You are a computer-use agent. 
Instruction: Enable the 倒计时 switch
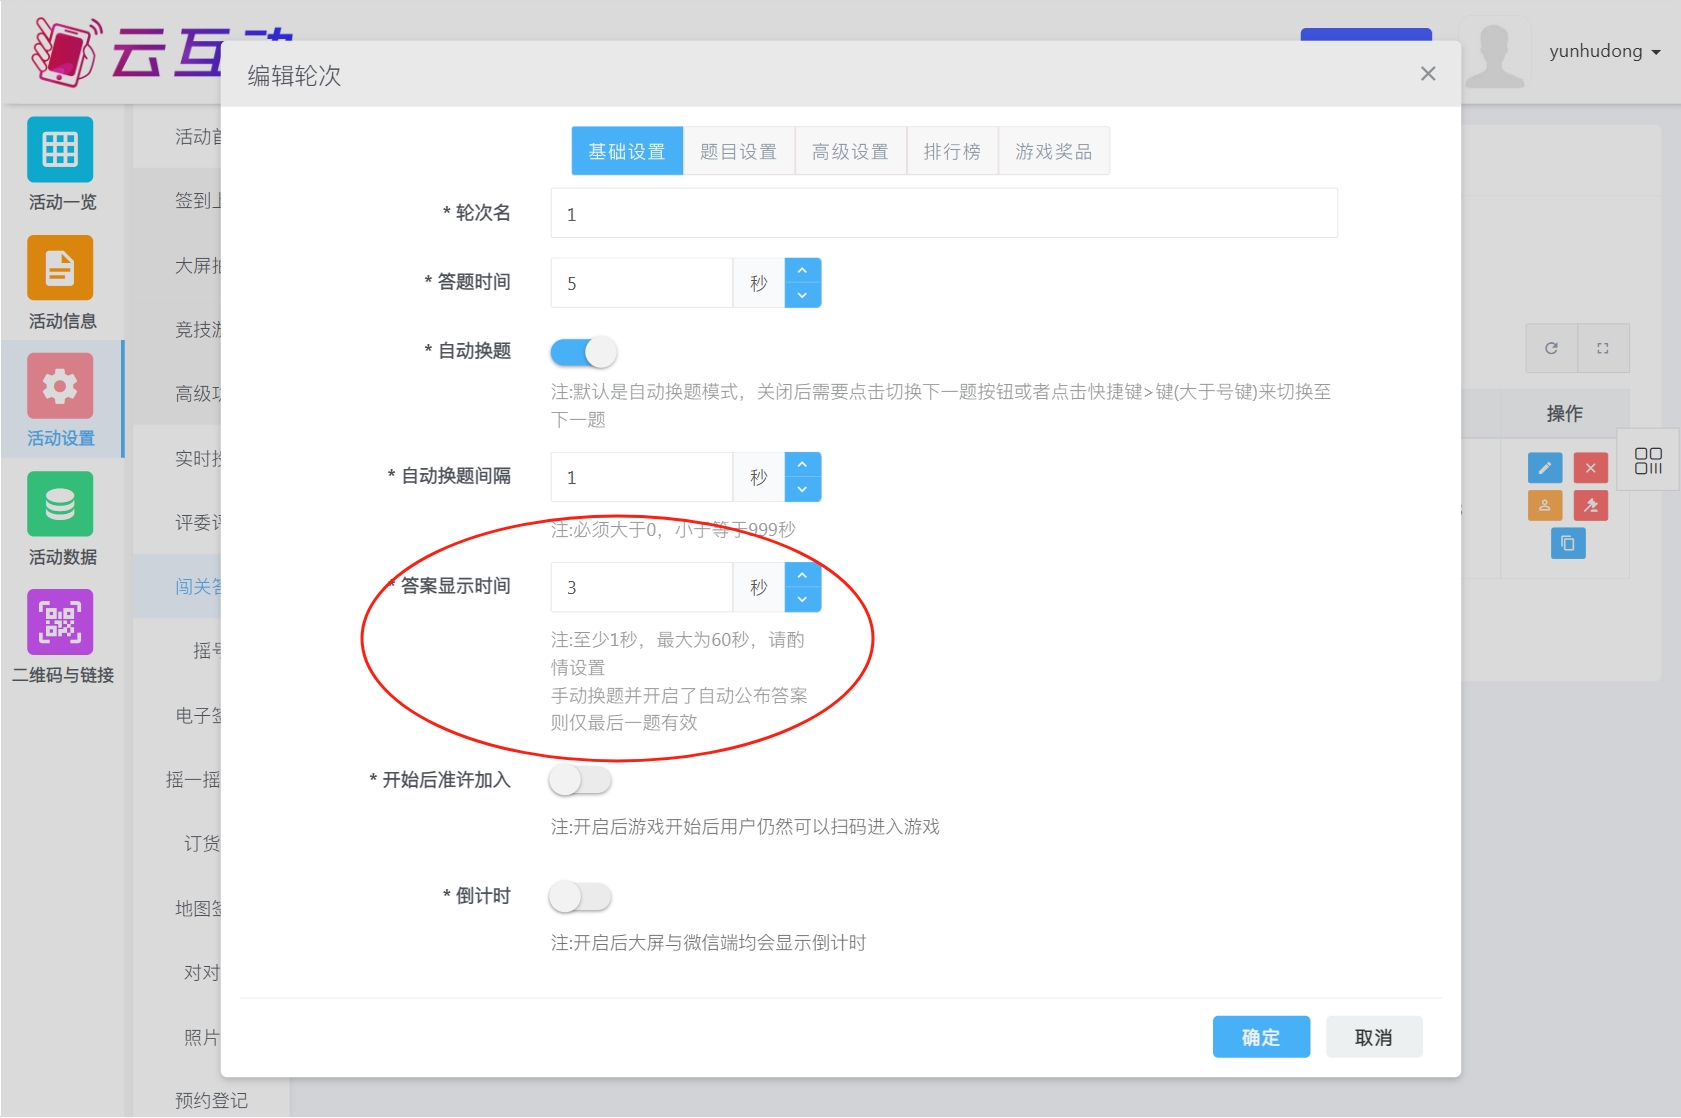(x=580, y=897)
